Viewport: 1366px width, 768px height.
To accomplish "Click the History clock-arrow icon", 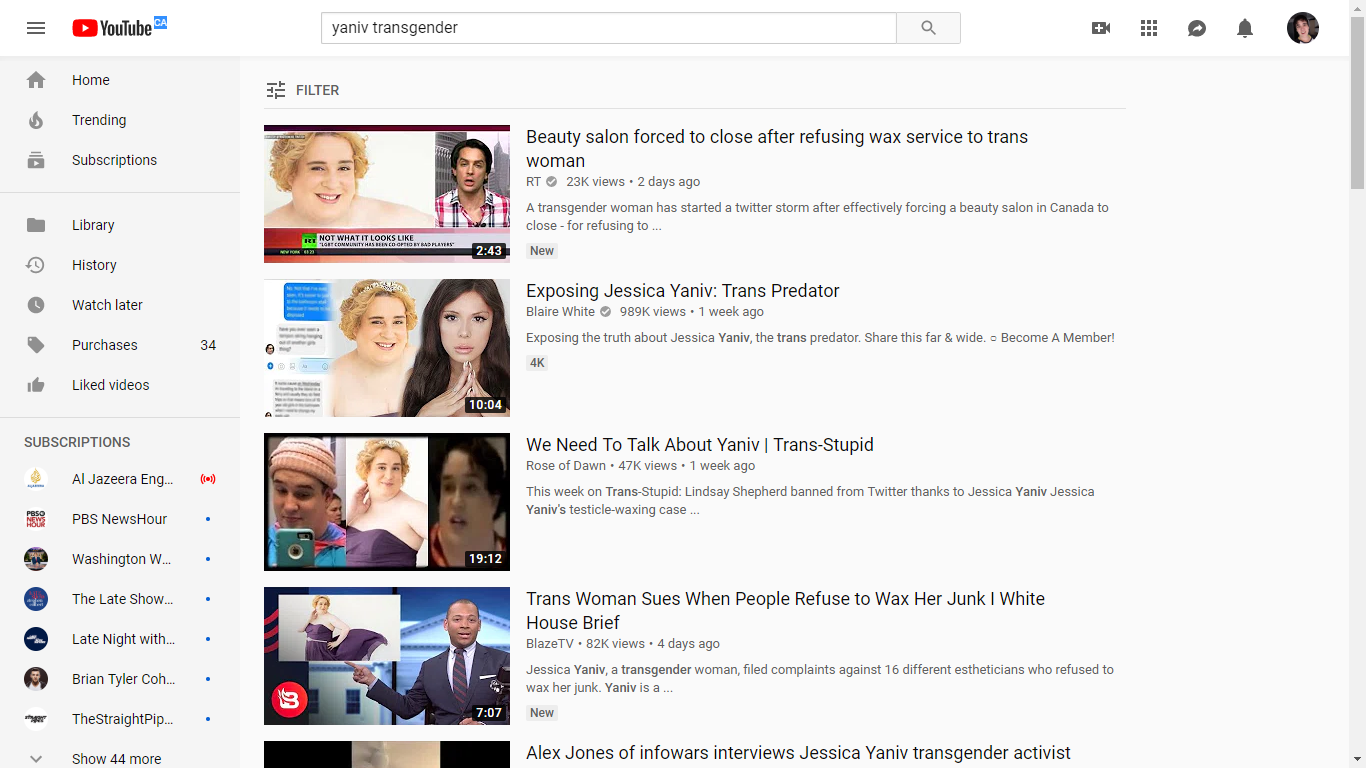I will pyautogui.click(x=36, y=265).
